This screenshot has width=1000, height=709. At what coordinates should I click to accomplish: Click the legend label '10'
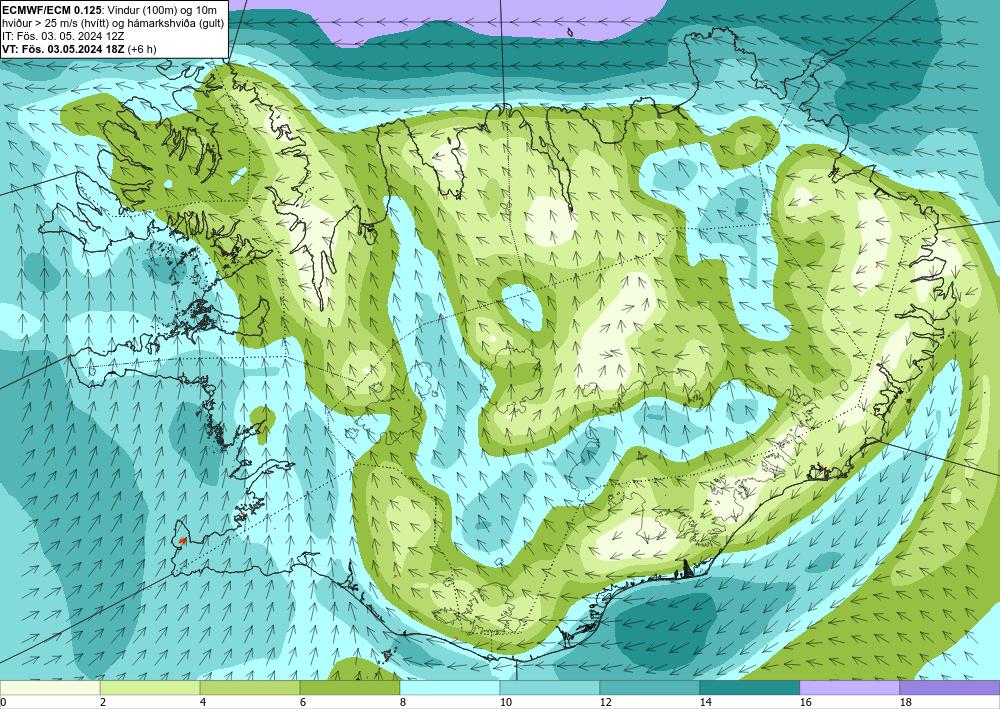tap(505, 702)
